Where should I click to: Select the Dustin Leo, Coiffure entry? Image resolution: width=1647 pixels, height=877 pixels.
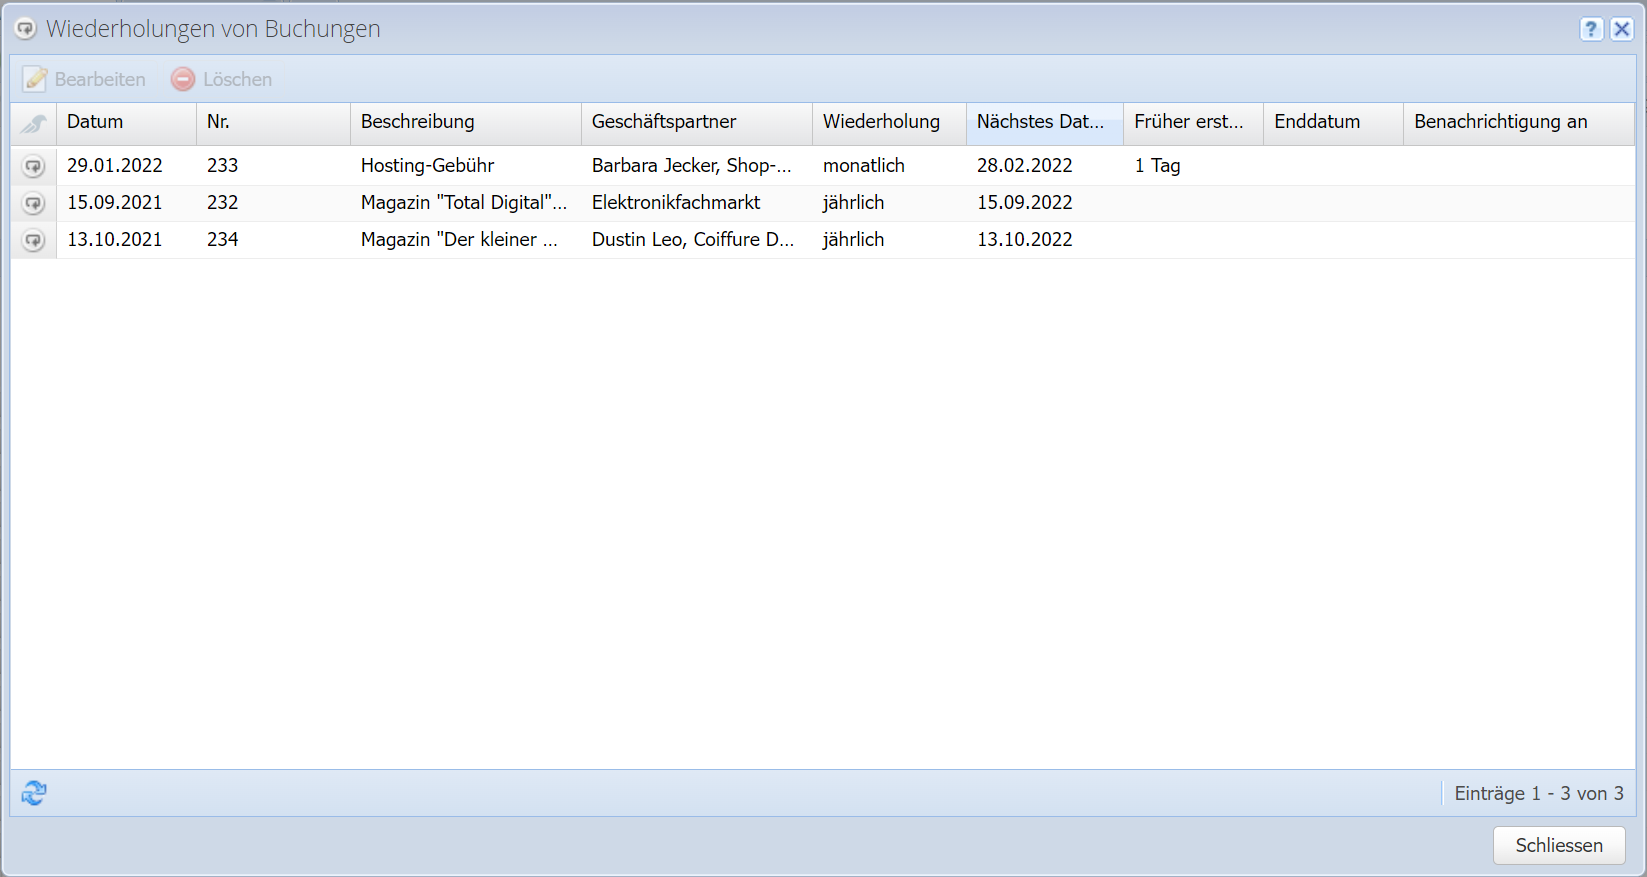[692, 240]
